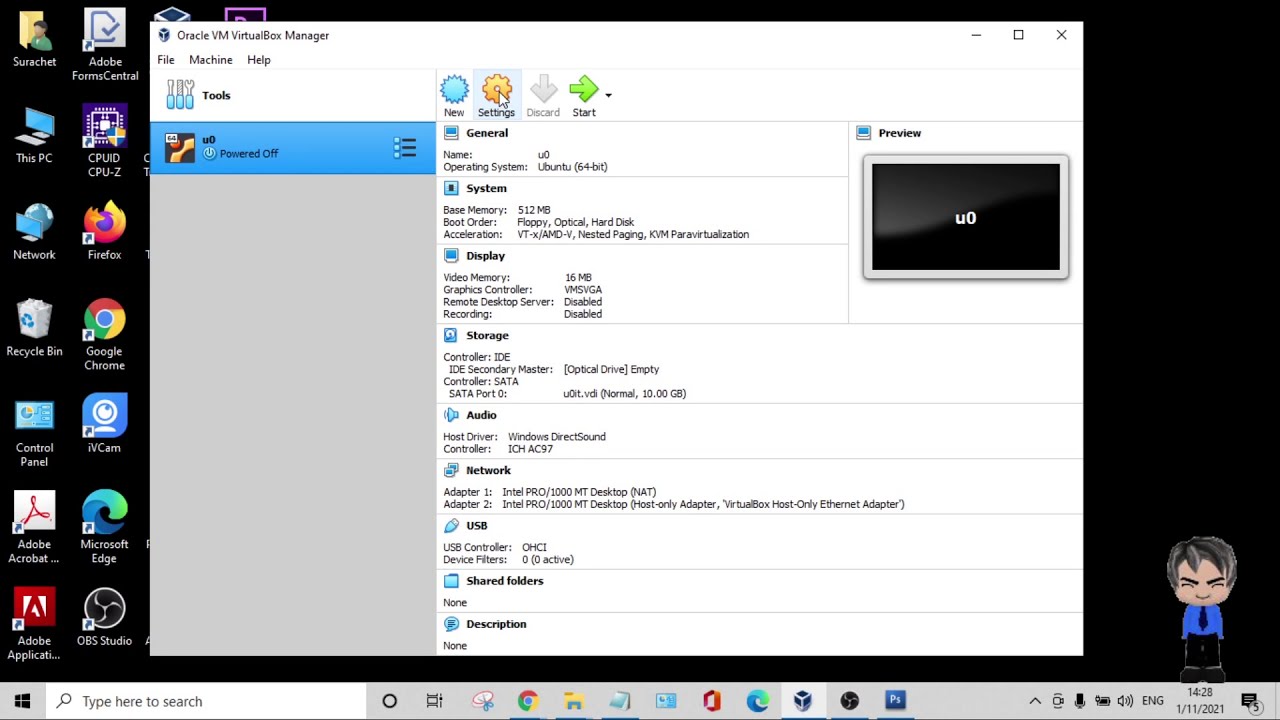Select the u0 virtual machine entry
Screen dimensions: 1280x720
(x=293, y=147)
